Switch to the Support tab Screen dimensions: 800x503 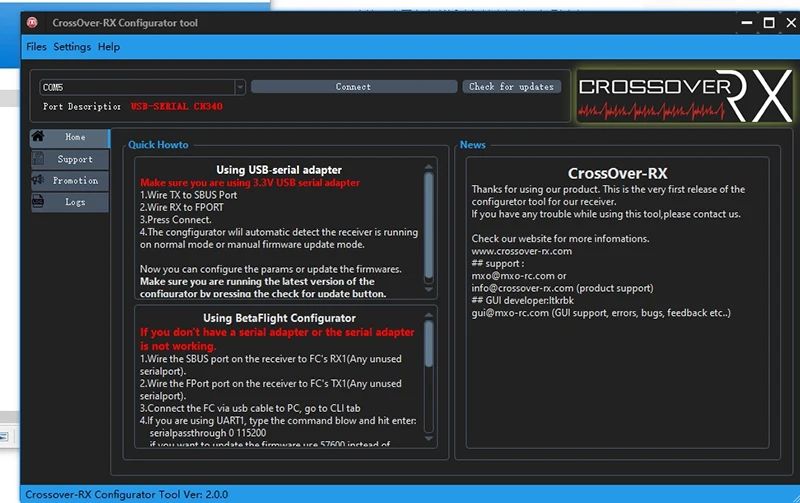click(x=70, y=159)
